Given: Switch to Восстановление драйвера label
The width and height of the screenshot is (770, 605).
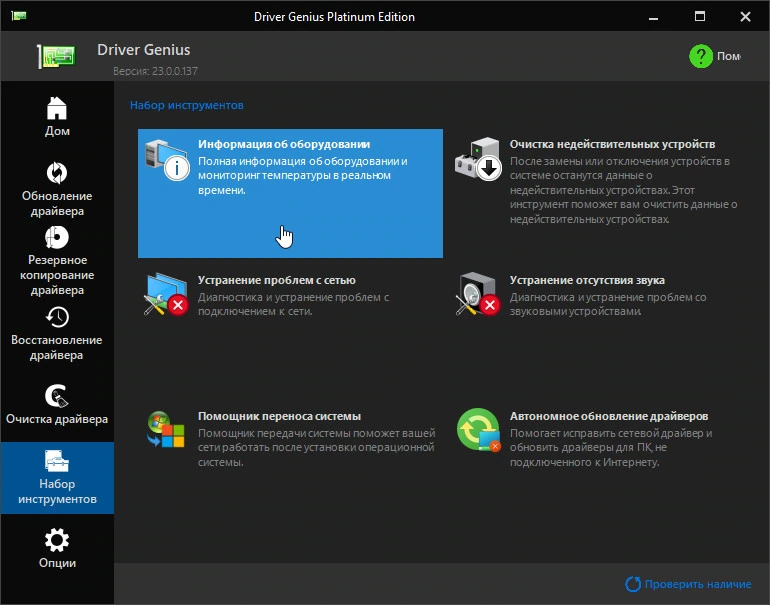Looking at the screenshot, I should click(56, 347).
